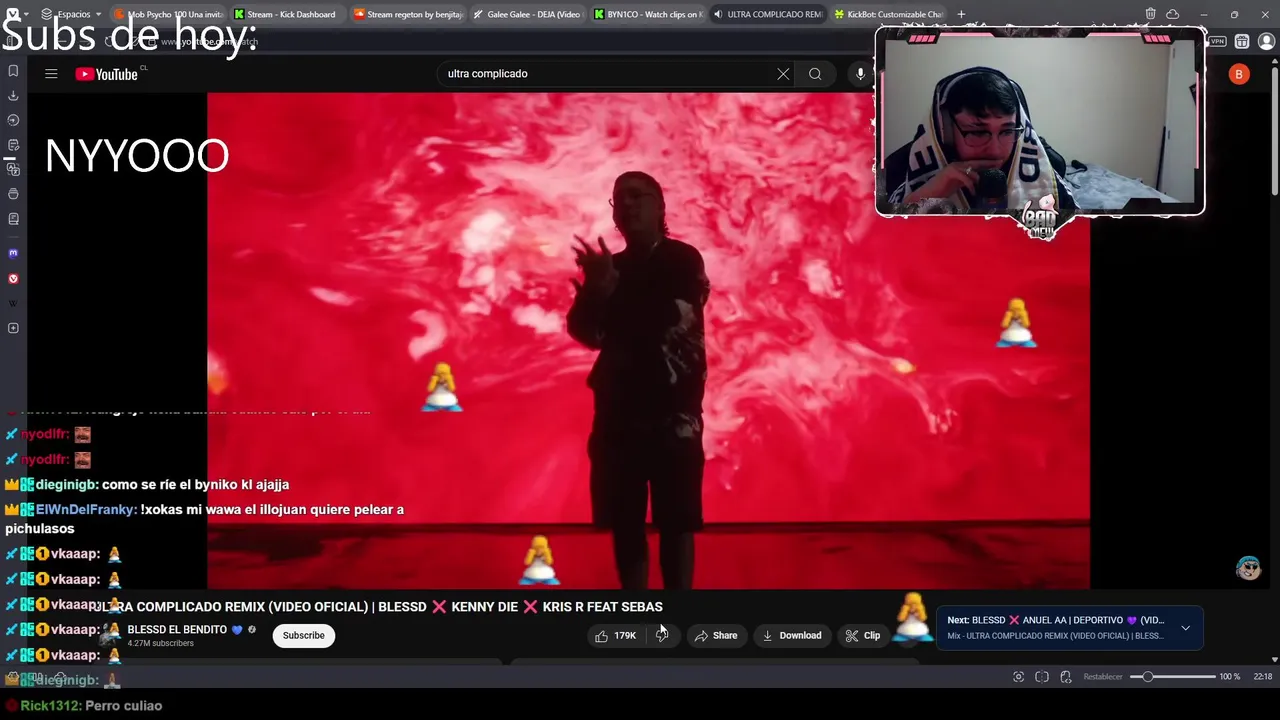
Task: Open the history clock icon in sidebar
Action: [13, 120]
